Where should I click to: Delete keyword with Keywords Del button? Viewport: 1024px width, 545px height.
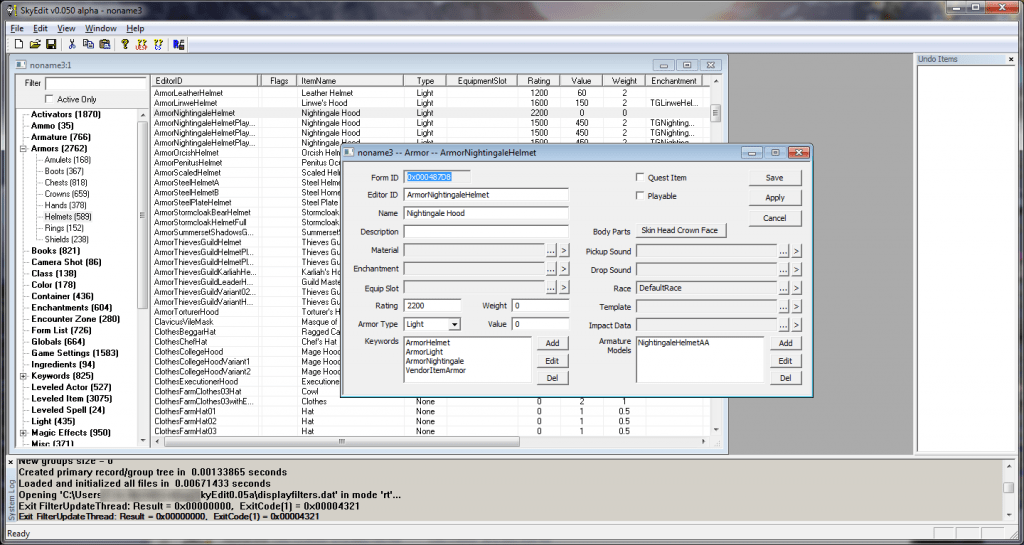pyautogui.click(x=552, y=378)
